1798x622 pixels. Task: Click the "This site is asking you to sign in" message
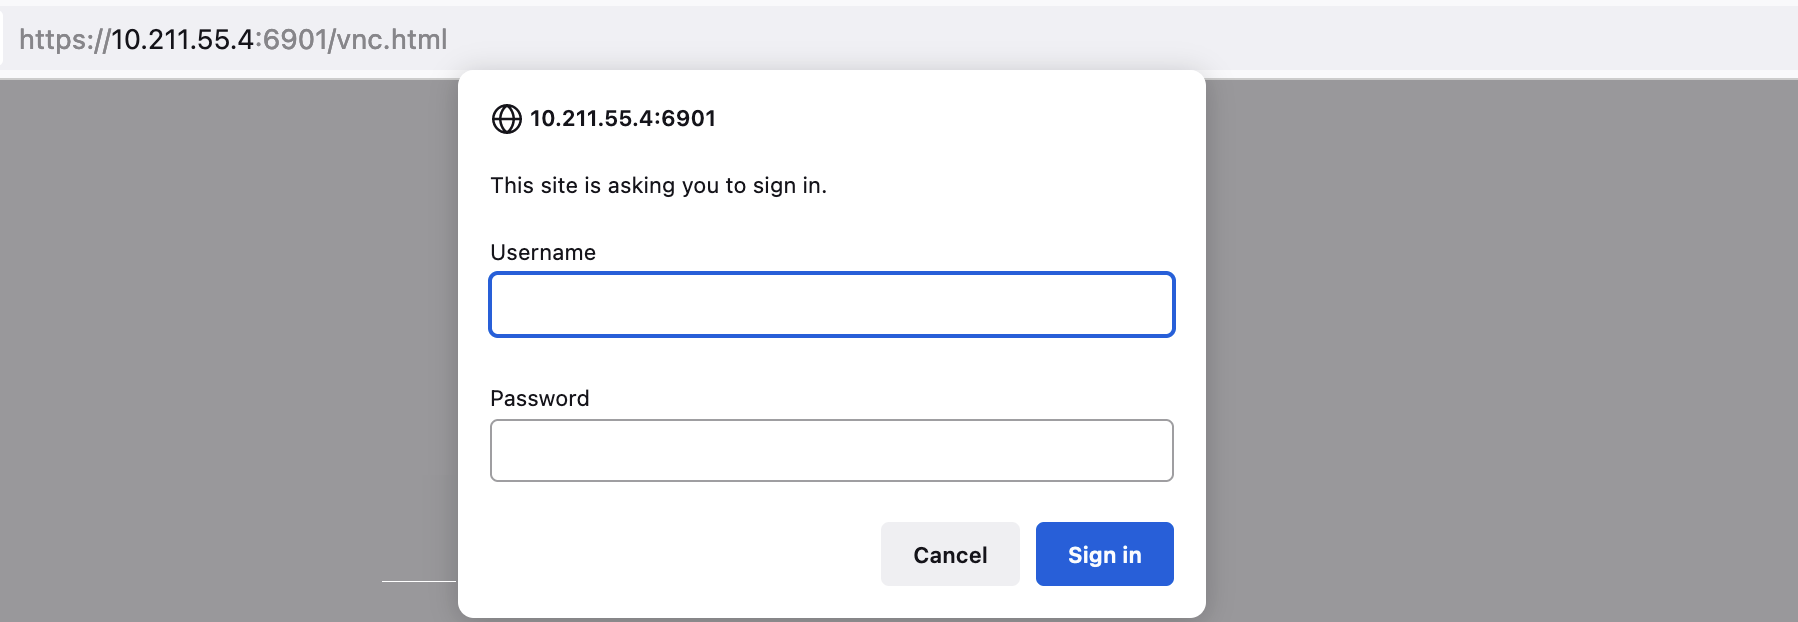point(658,186)
